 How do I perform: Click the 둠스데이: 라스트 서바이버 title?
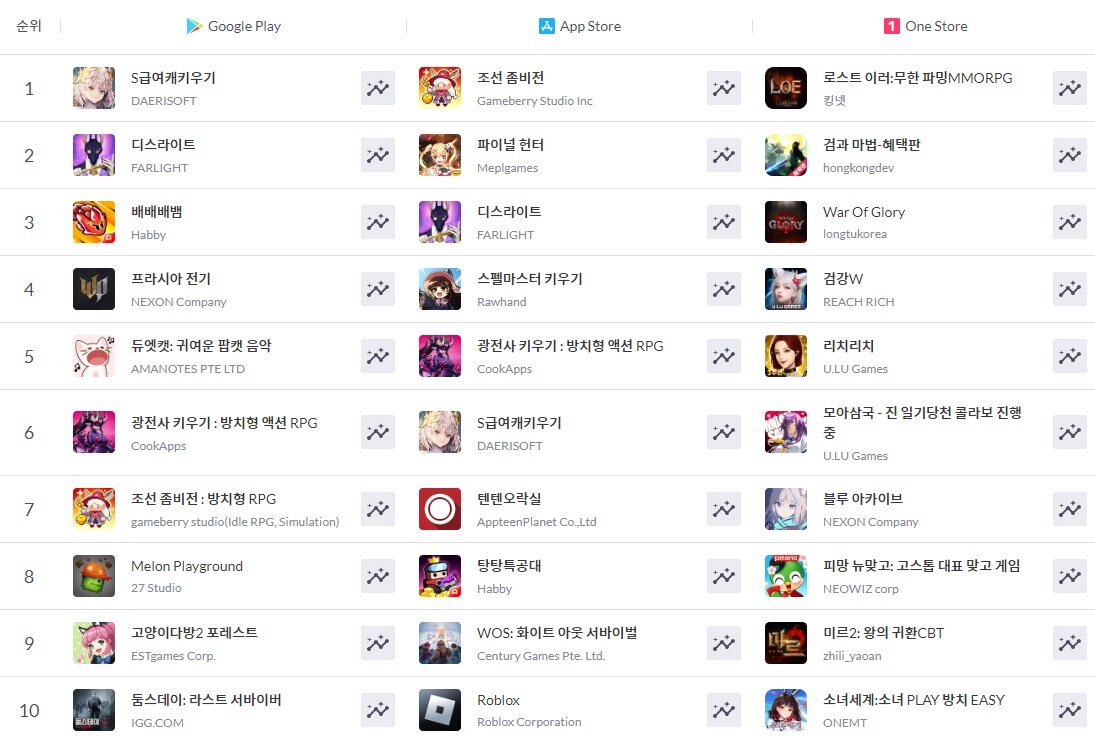coord(206,699)
